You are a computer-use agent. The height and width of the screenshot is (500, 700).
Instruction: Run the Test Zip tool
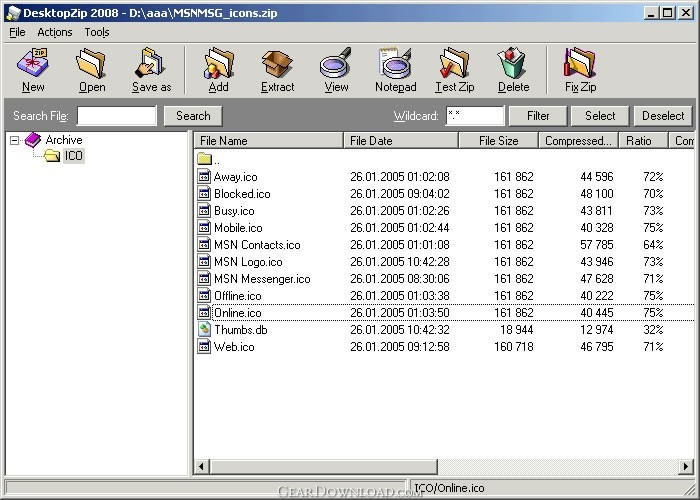pos(454,64)
